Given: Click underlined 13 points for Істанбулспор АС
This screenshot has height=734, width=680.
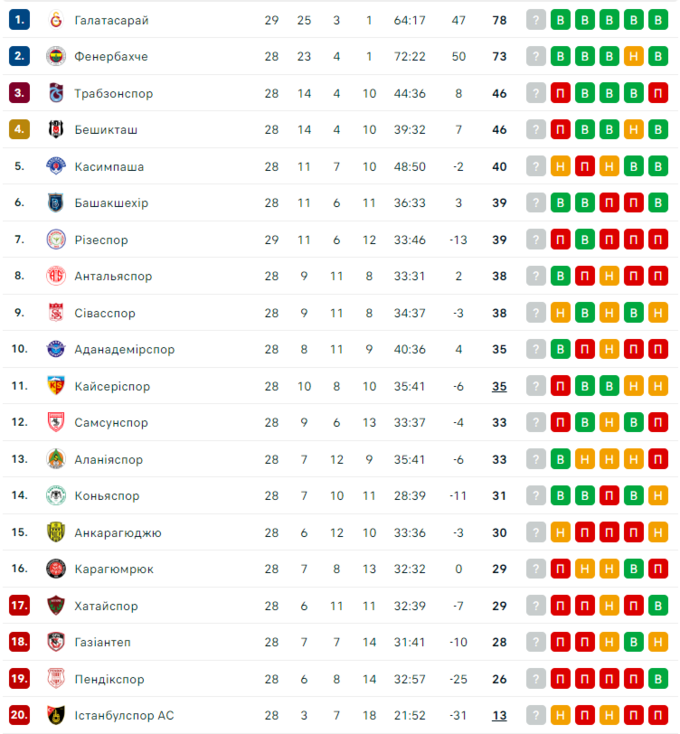Looking at the screenshot, I should pos(499,716).
